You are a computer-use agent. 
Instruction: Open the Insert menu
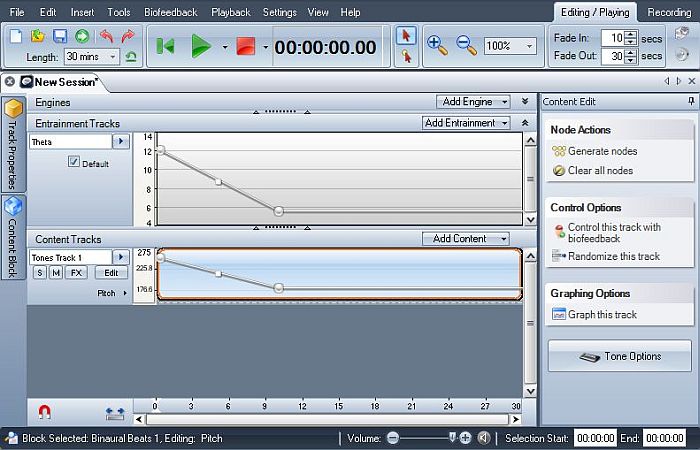[82, 12]
